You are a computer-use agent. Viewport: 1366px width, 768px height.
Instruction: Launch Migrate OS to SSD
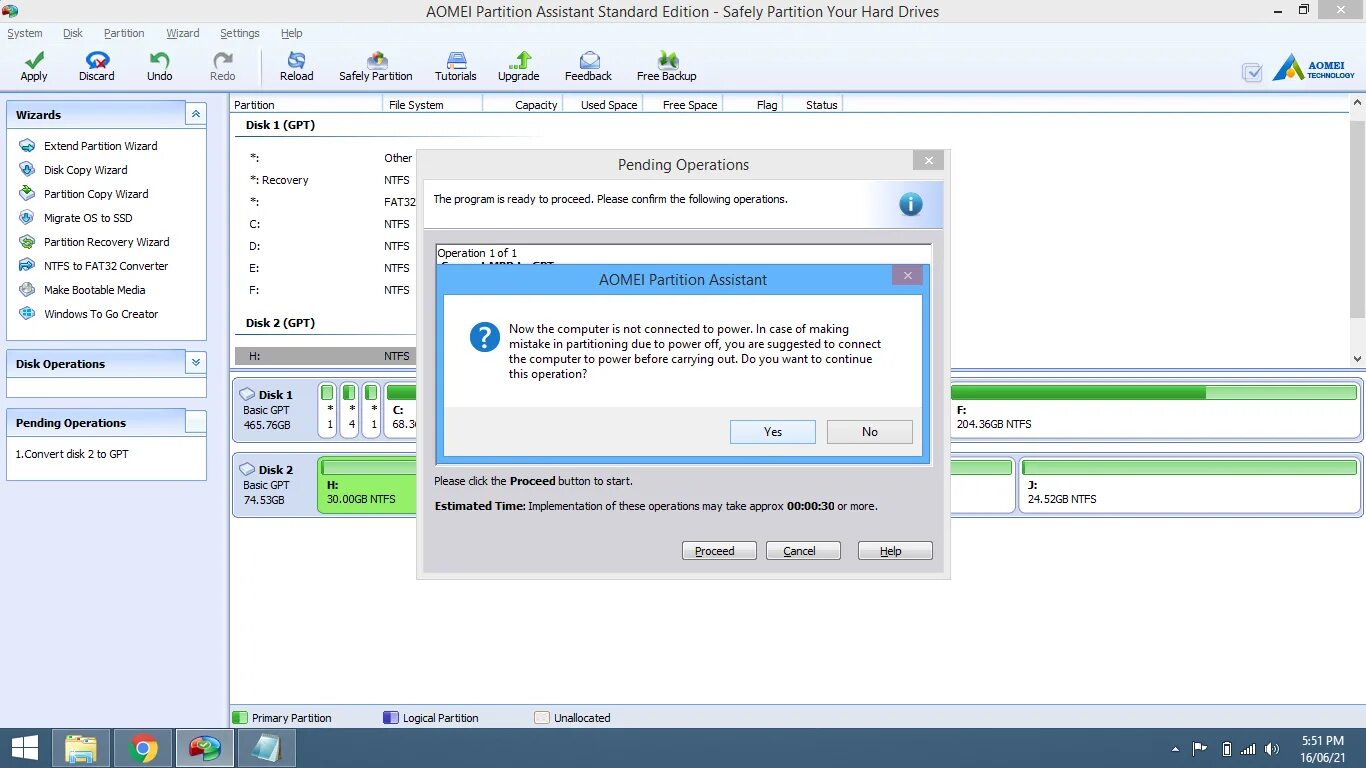pyautogui.click(x=87, y=218)
